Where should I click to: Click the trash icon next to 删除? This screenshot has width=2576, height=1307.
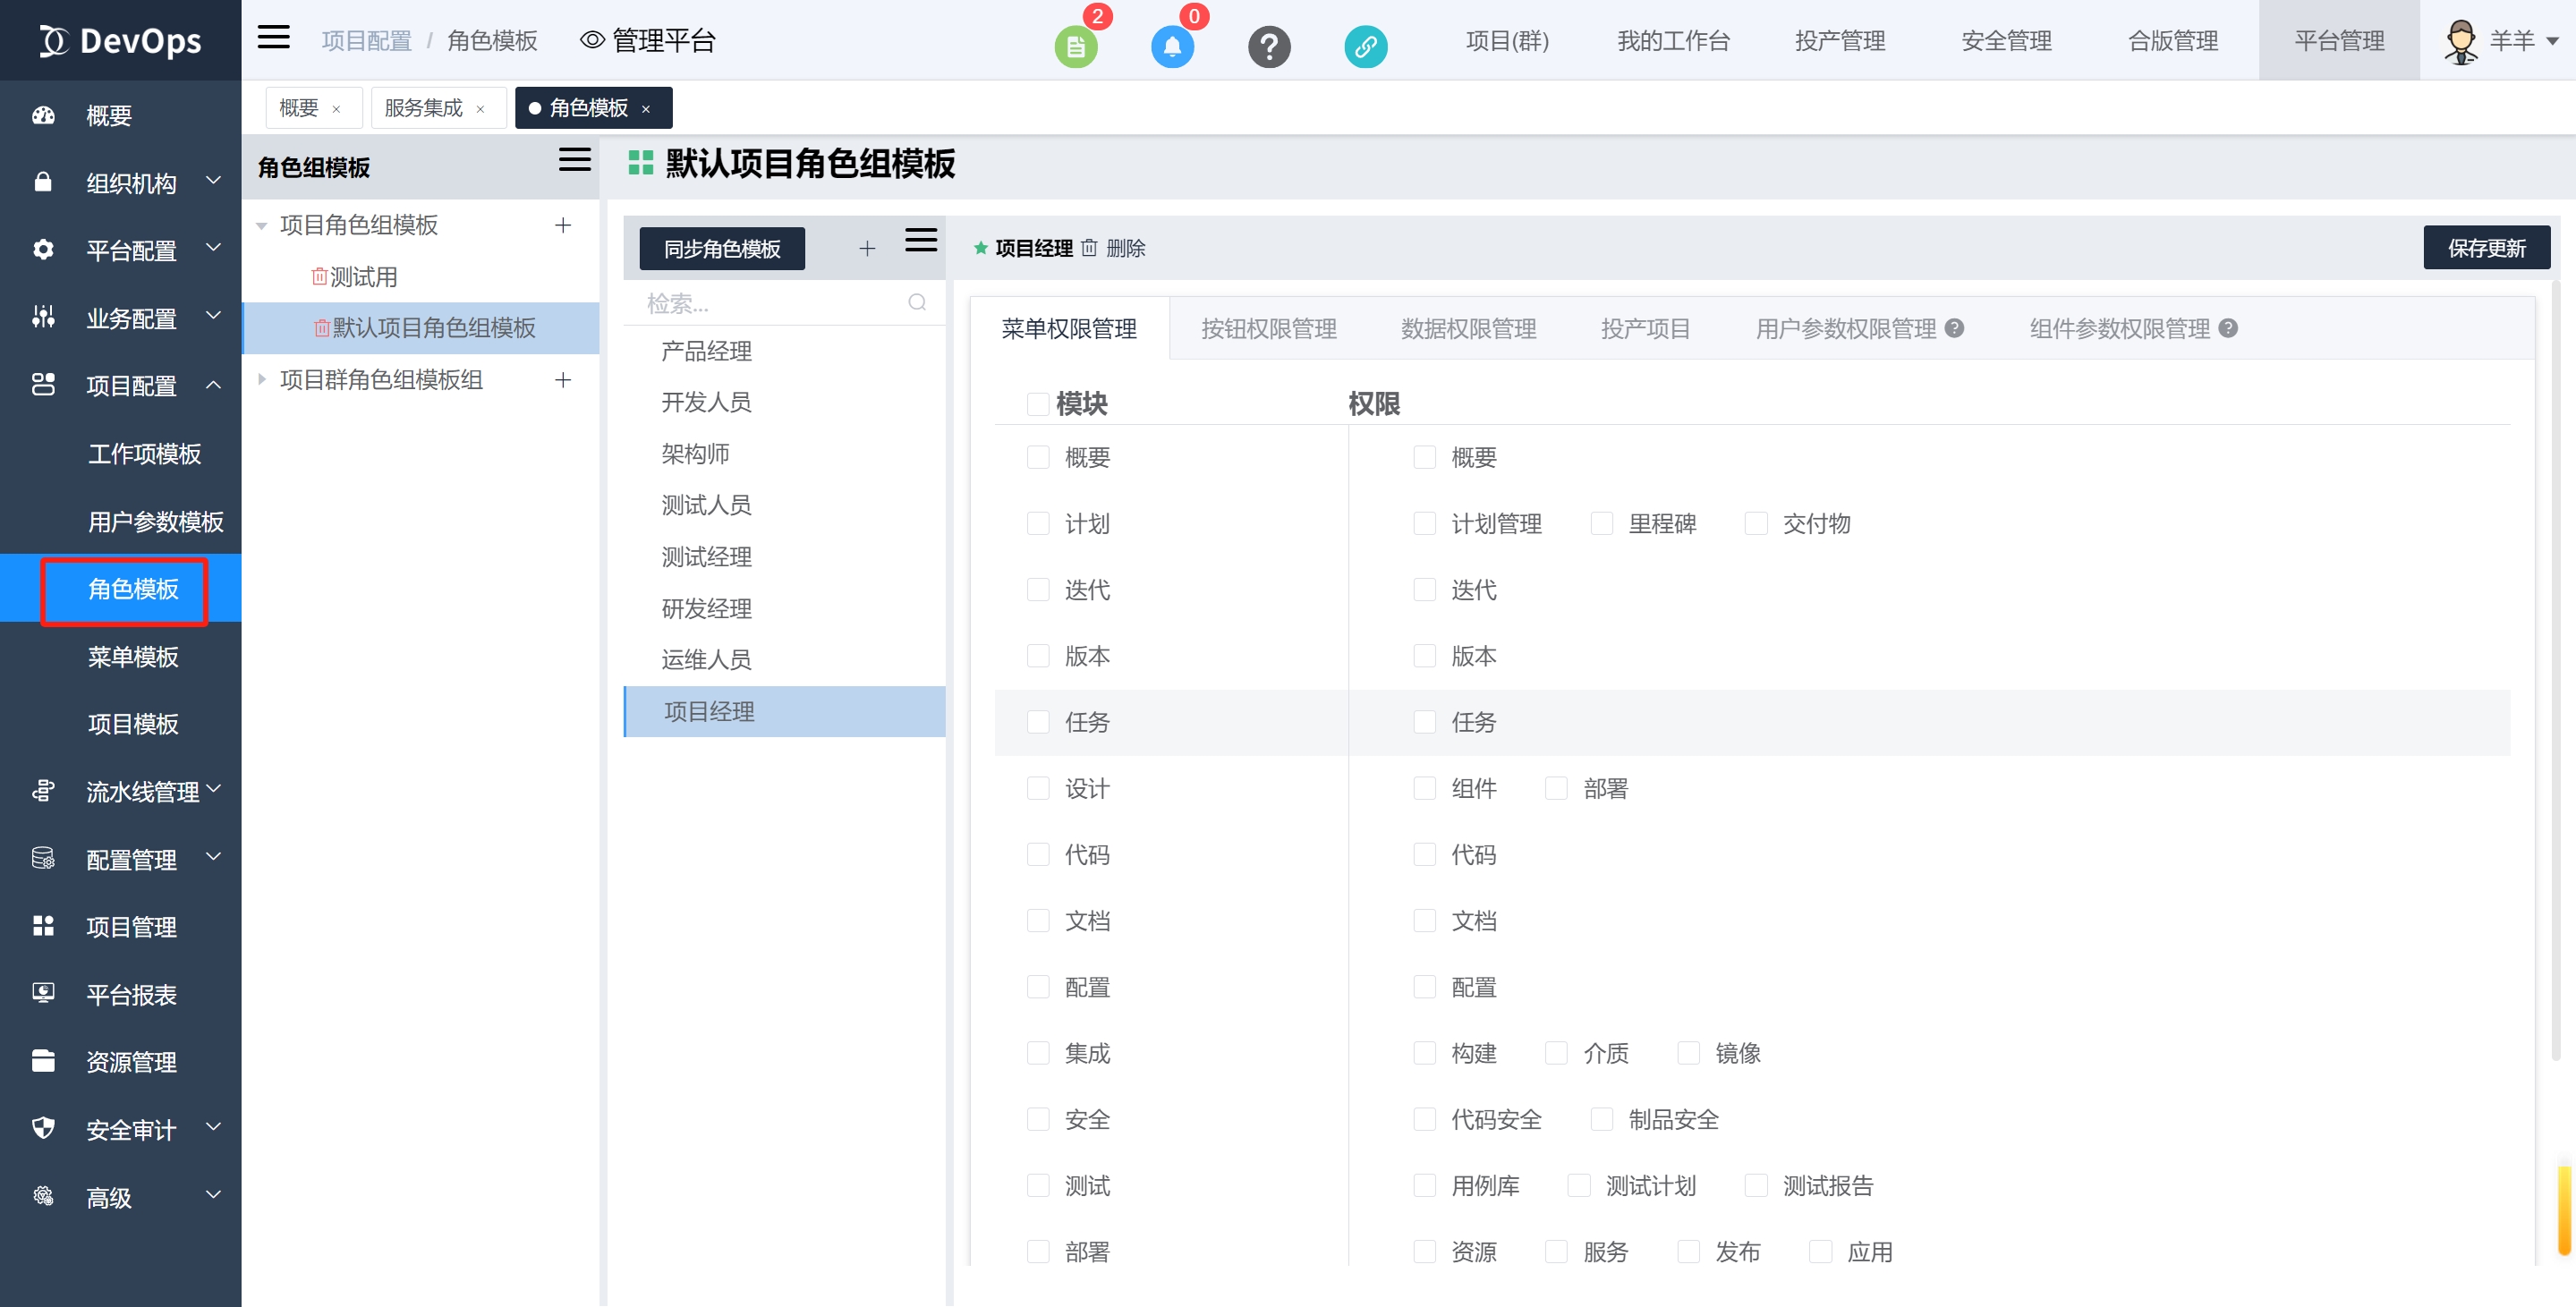tap(1089, 248)
